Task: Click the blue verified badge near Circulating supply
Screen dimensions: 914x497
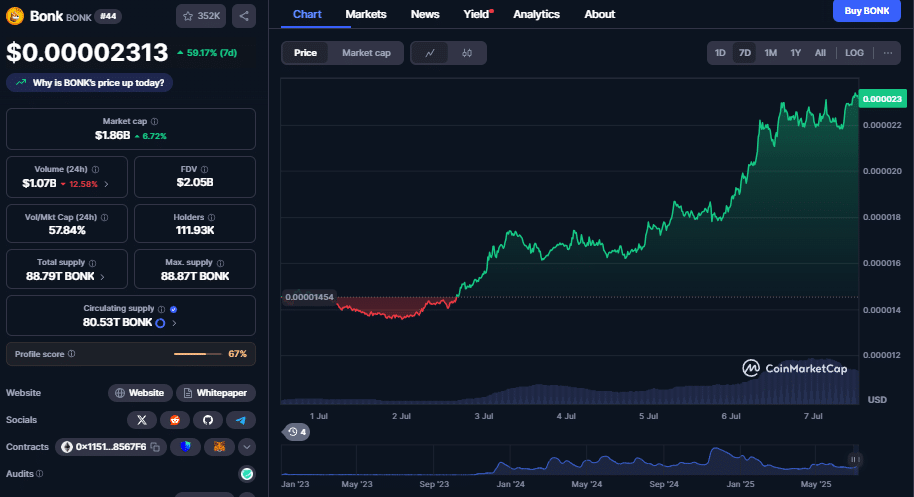Action: pos(173,309)
